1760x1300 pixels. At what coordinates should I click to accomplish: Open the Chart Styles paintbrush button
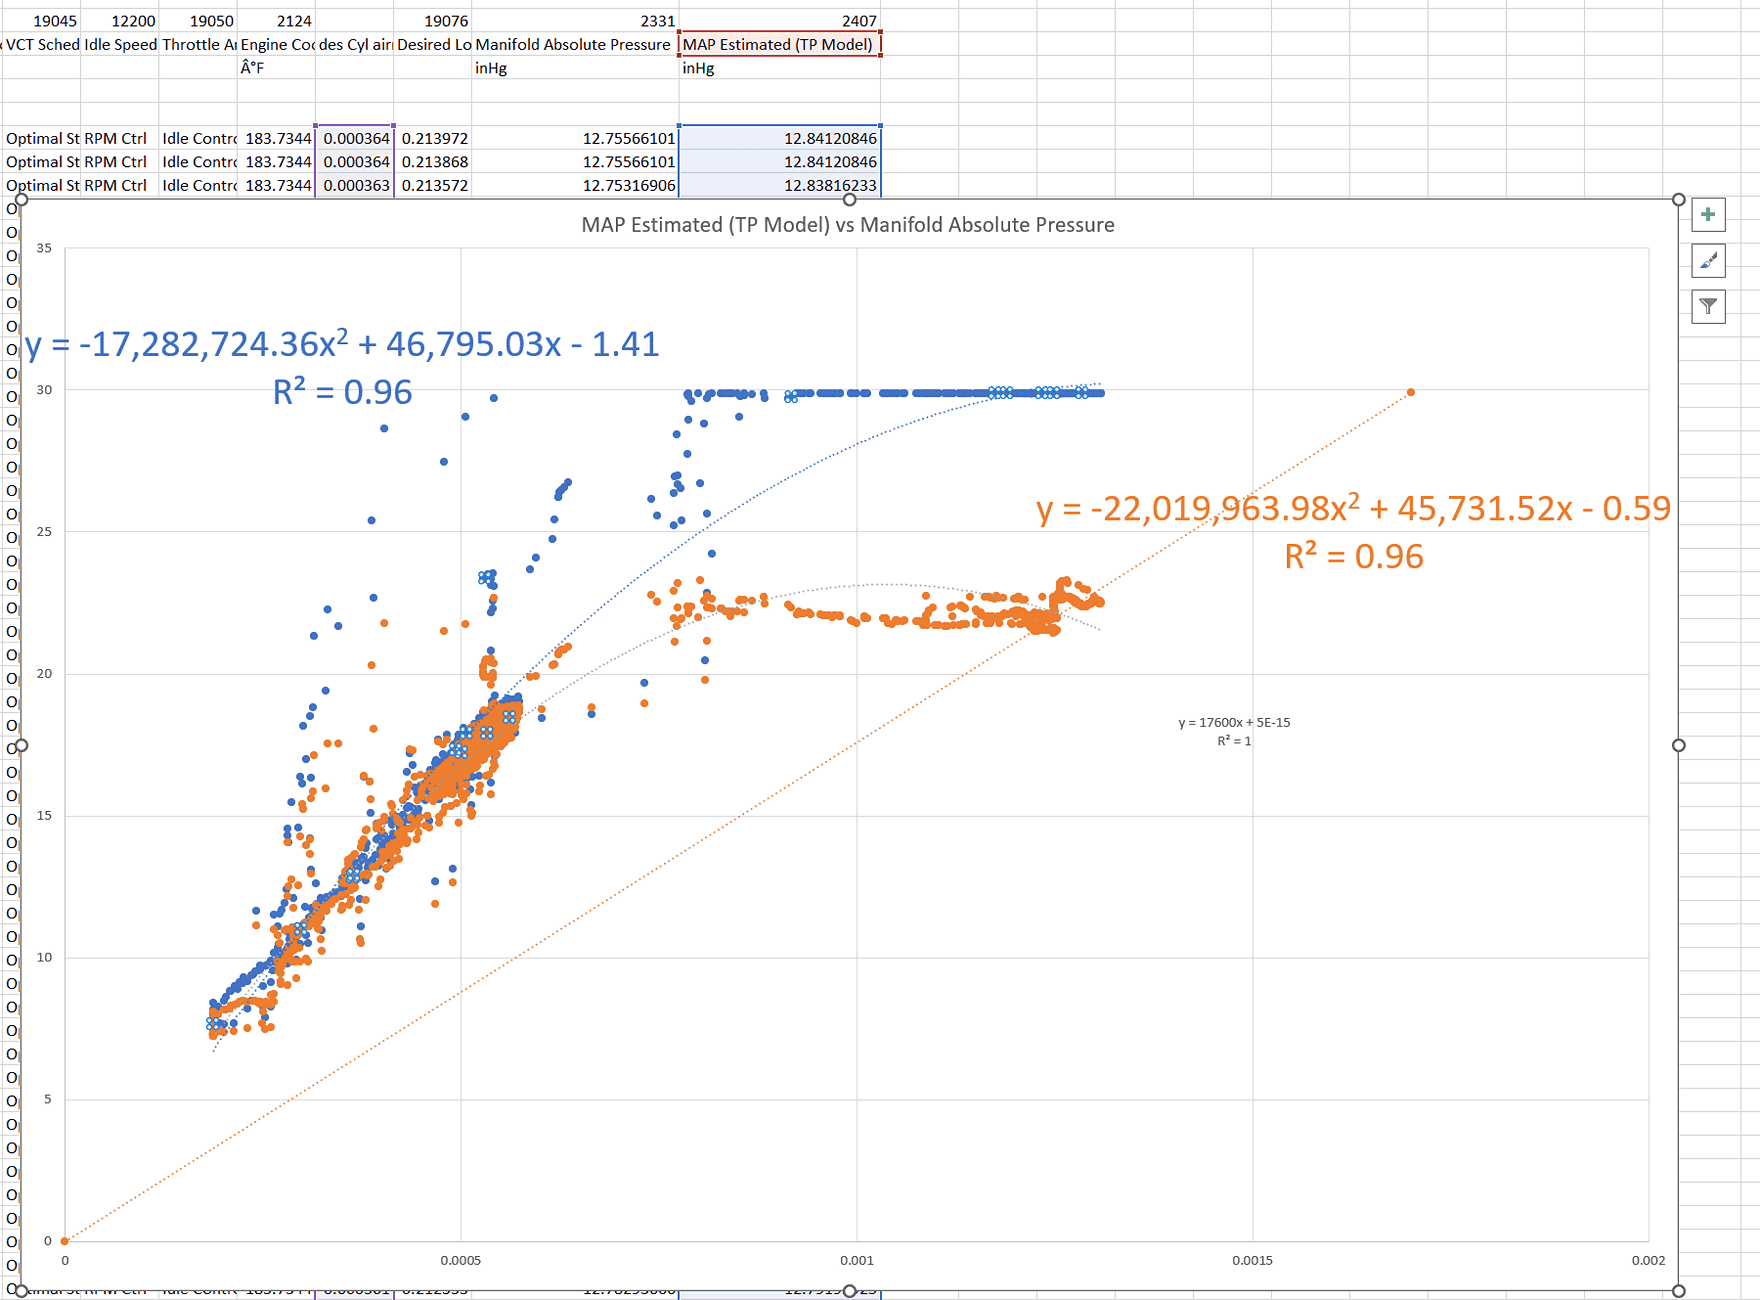(x=1708, y=260)
